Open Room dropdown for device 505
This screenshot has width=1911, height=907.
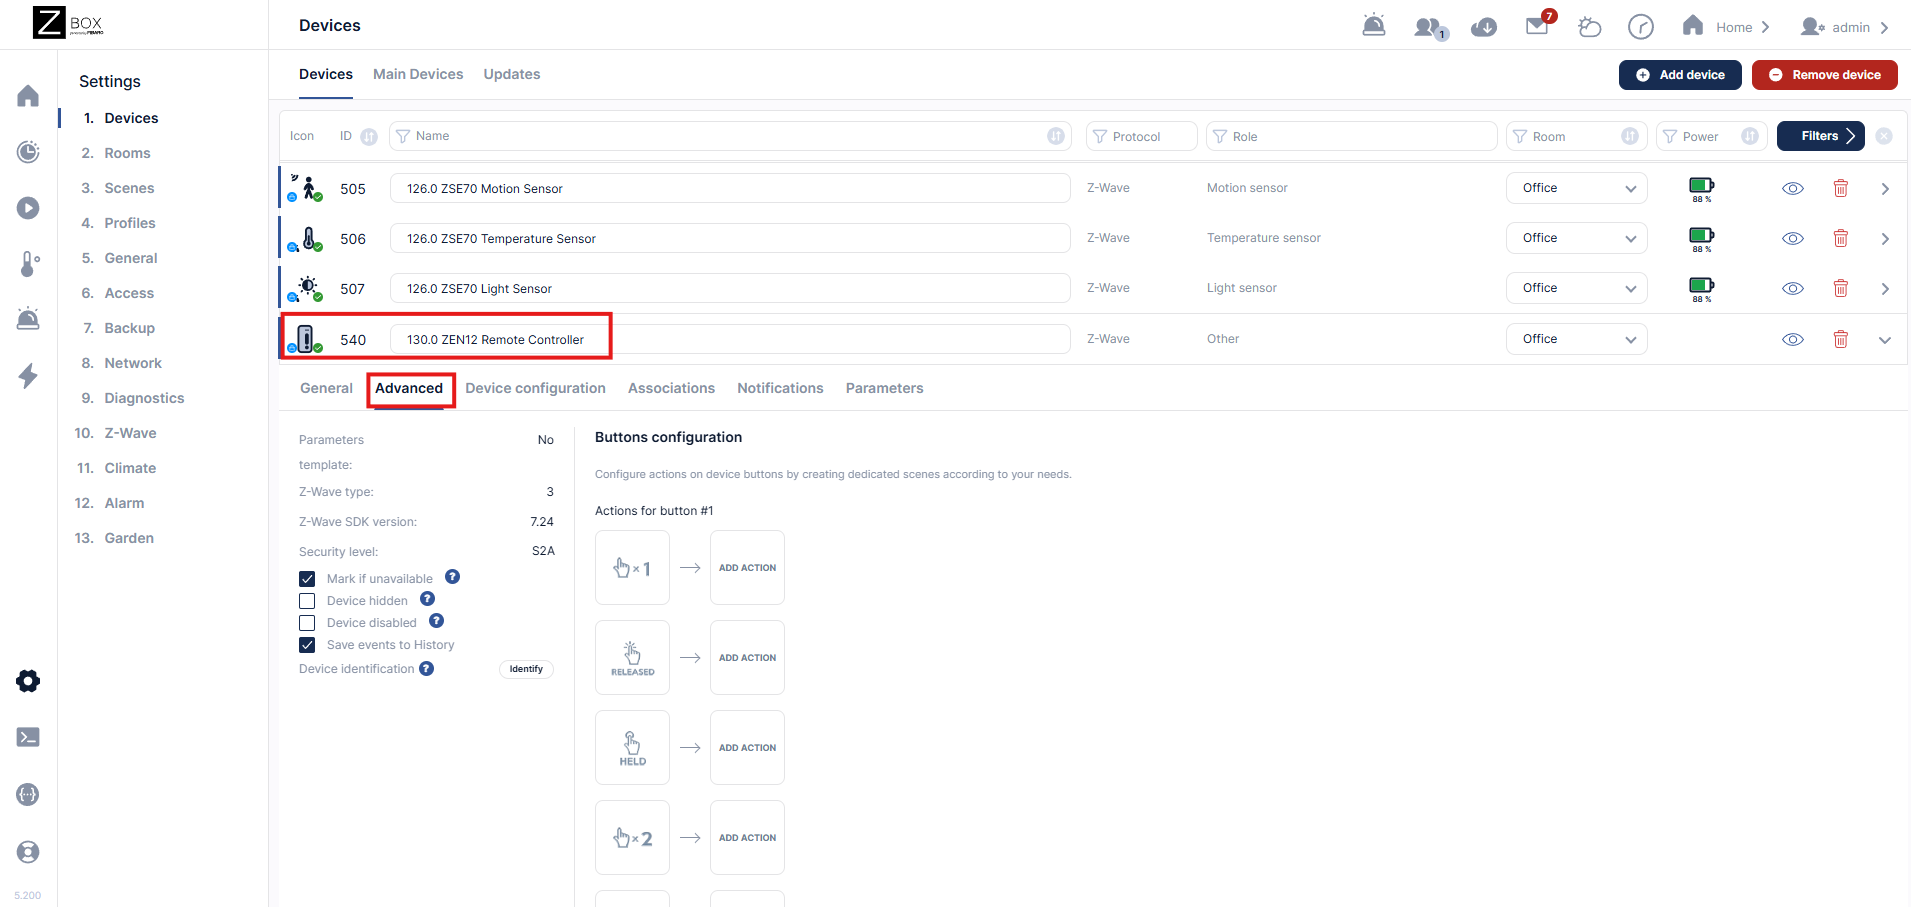[1577, 188]
